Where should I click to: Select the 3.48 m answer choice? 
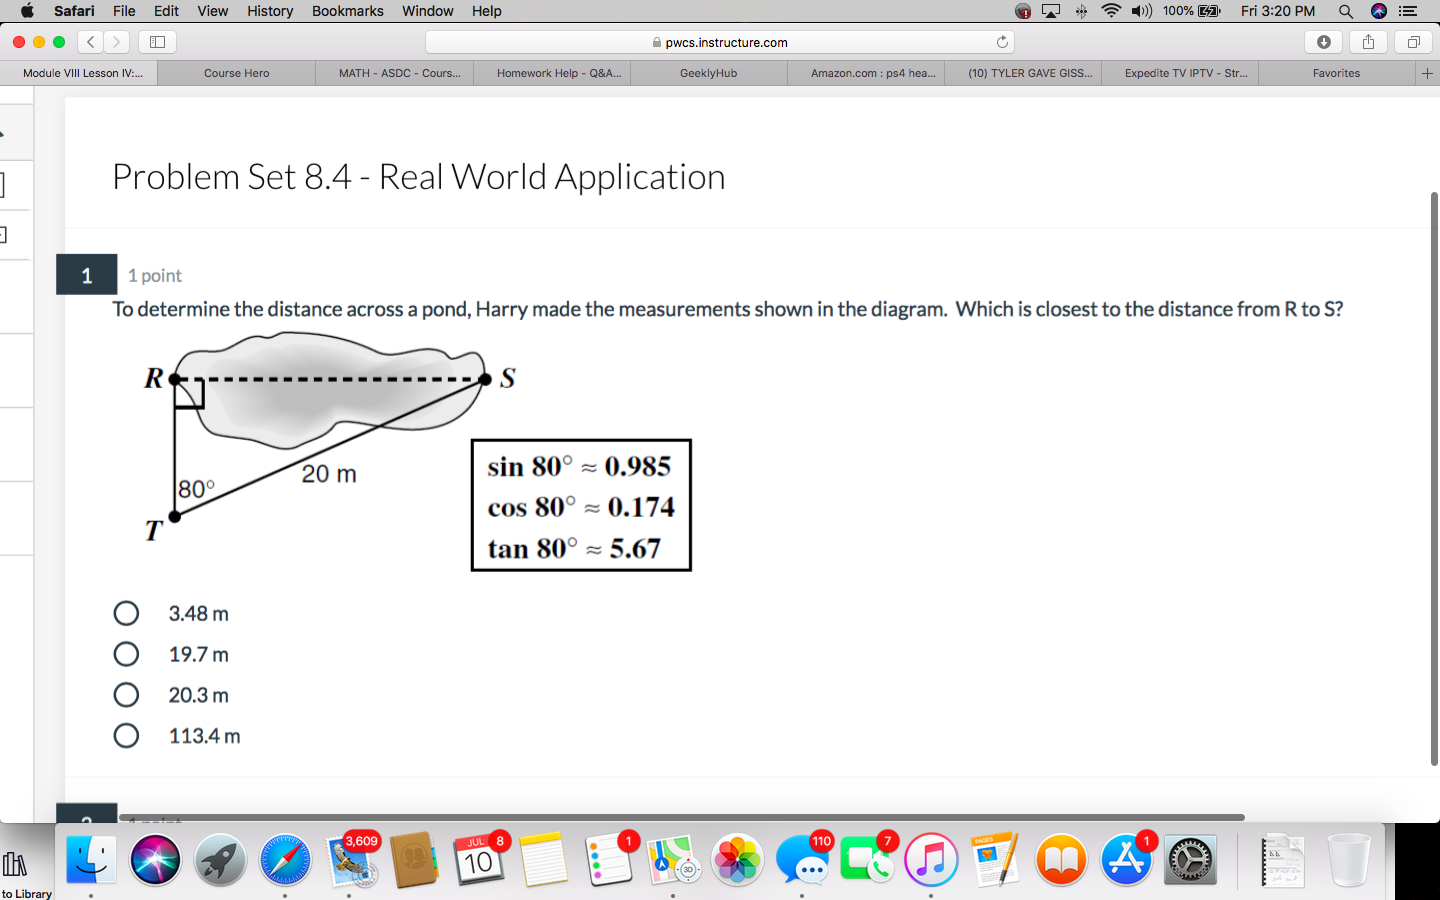coord(126,613)
